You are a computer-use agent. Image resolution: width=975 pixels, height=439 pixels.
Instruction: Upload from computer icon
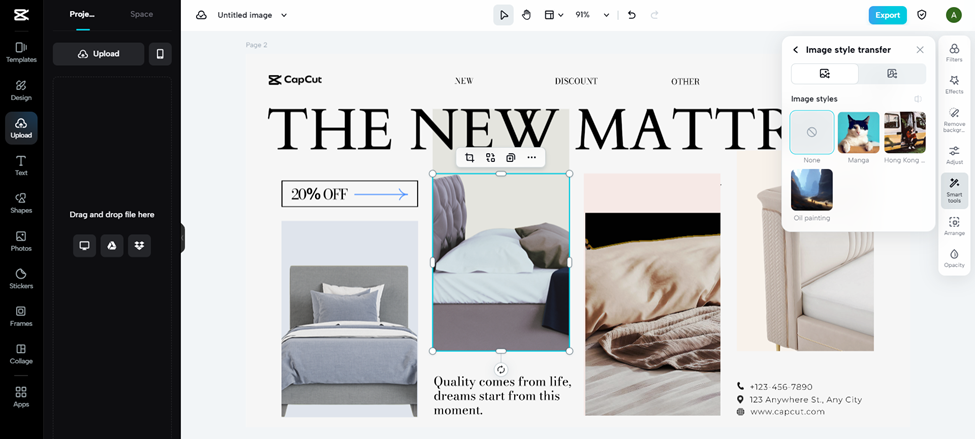click(85, 246)
